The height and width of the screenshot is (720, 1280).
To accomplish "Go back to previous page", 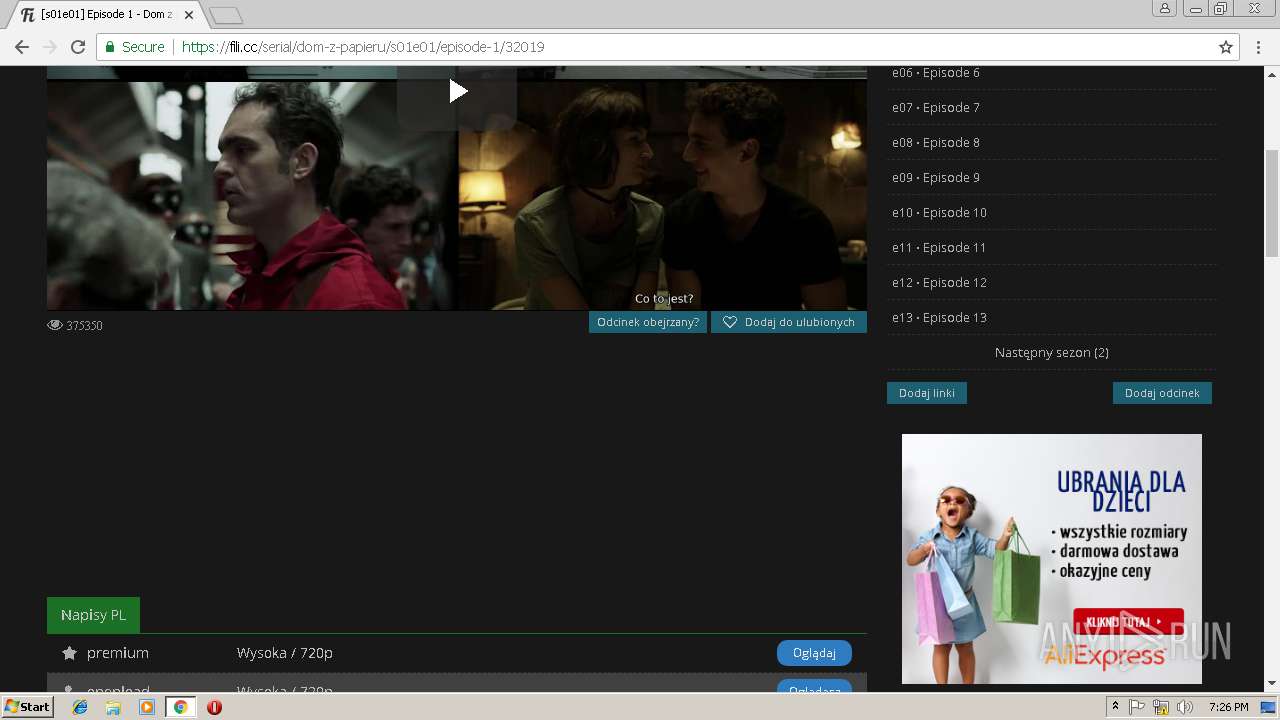I will 22,47.
